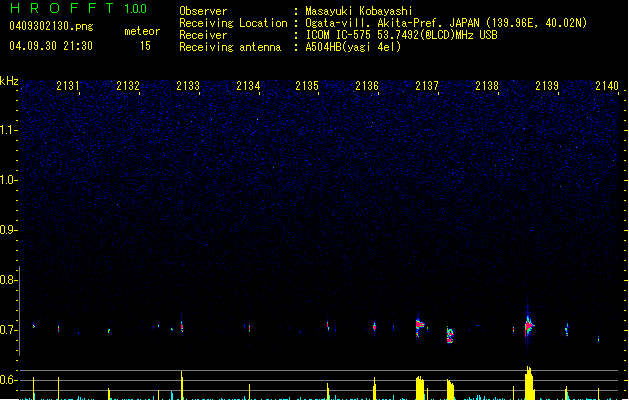Click the HROFFT title text

62,8
